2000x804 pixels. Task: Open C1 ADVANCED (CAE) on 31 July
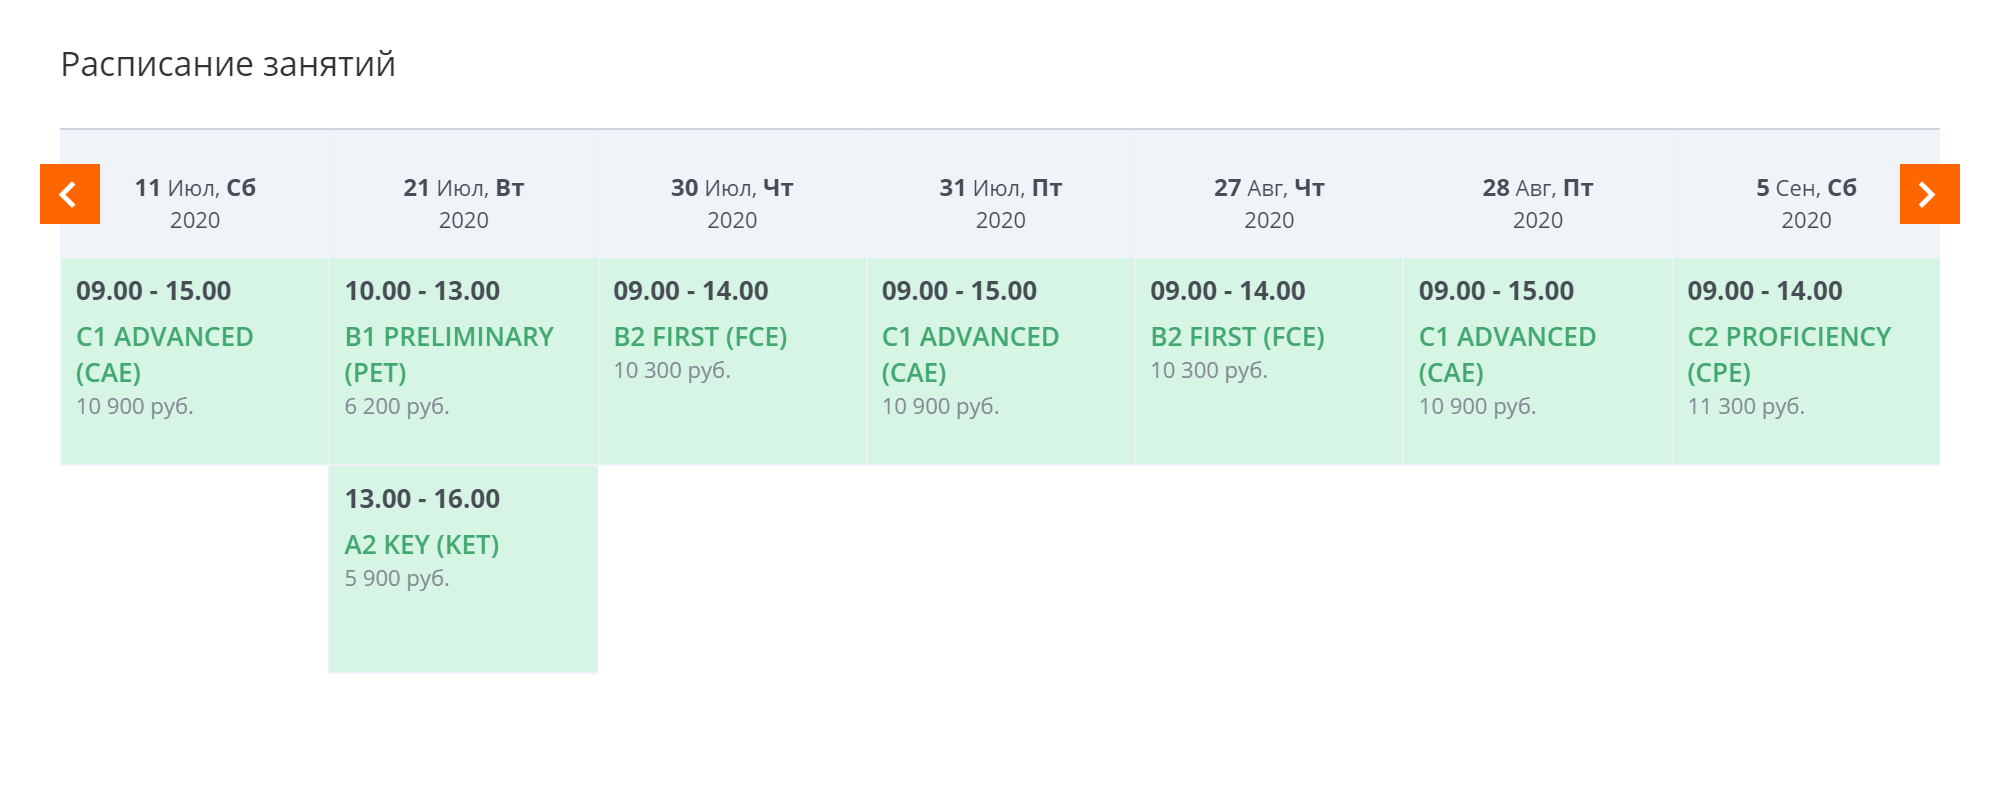coord(970,355)
